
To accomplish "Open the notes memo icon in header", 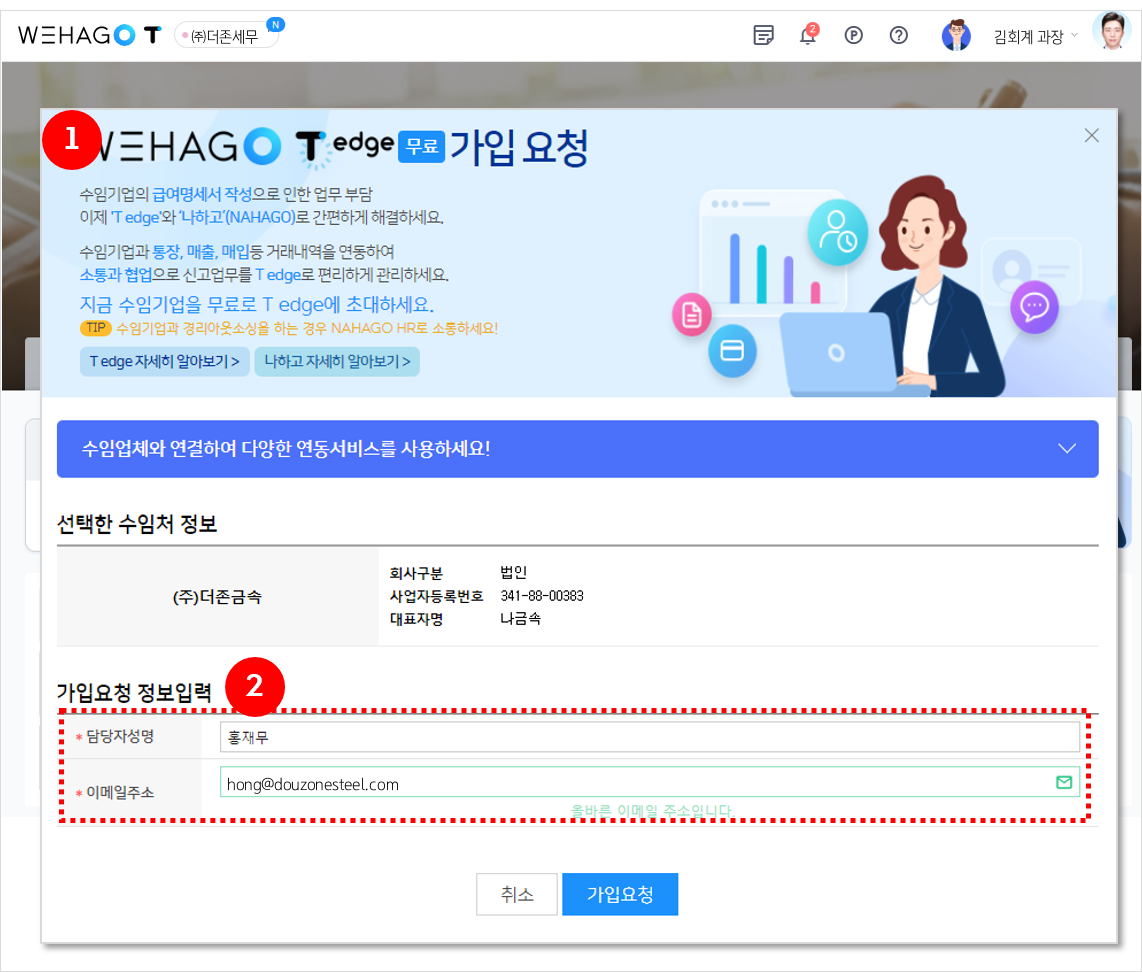I will [x=763, y=36].
